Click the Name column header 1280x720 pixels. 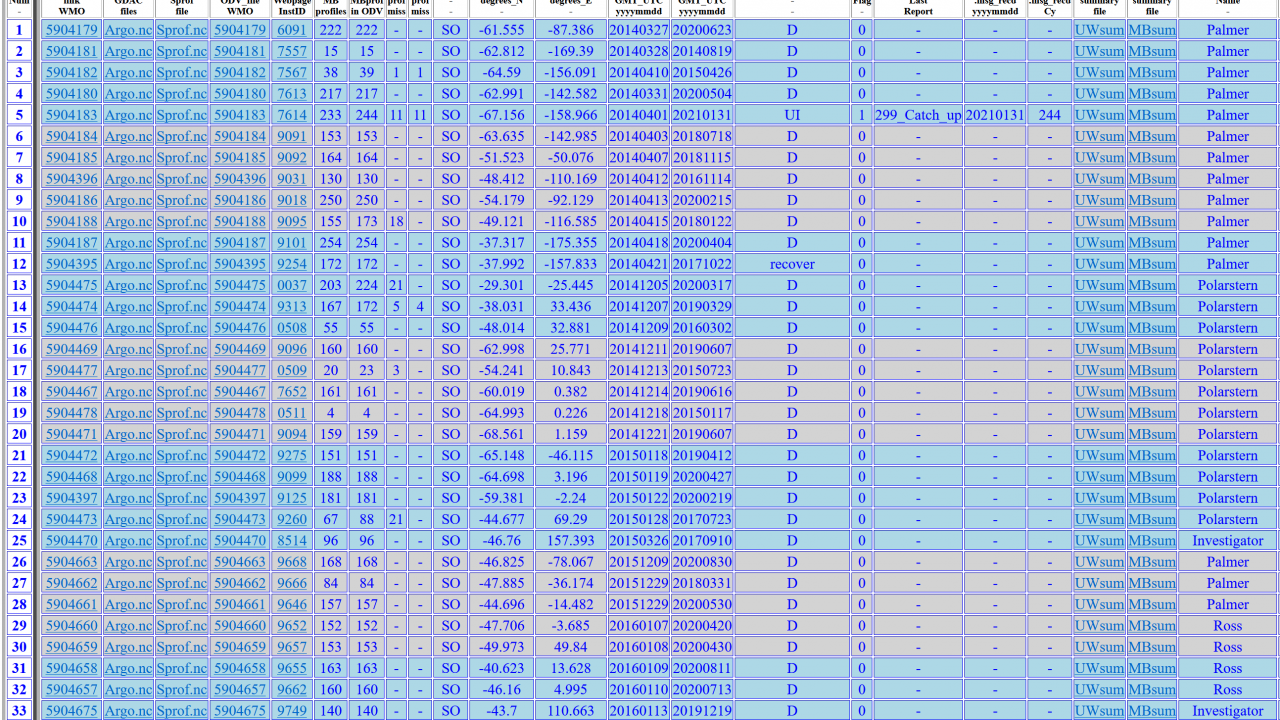click(x=1227, y=5)
